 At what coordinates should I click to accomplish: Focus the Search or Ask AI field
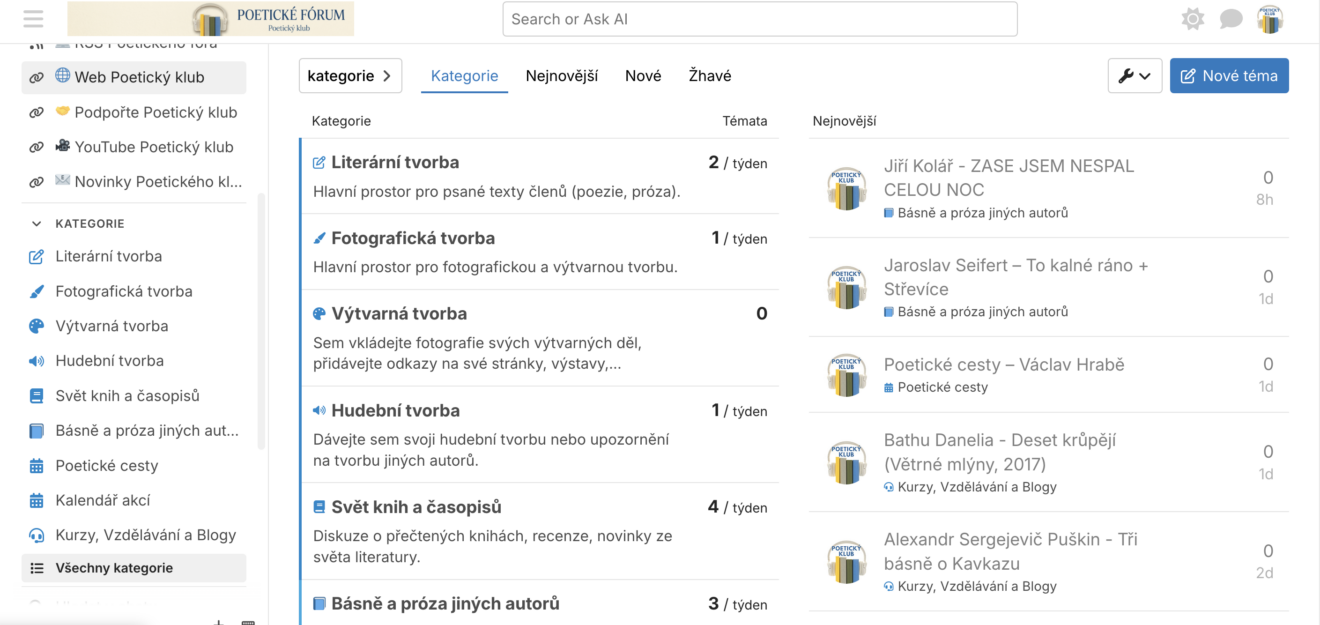click(760, 19)
